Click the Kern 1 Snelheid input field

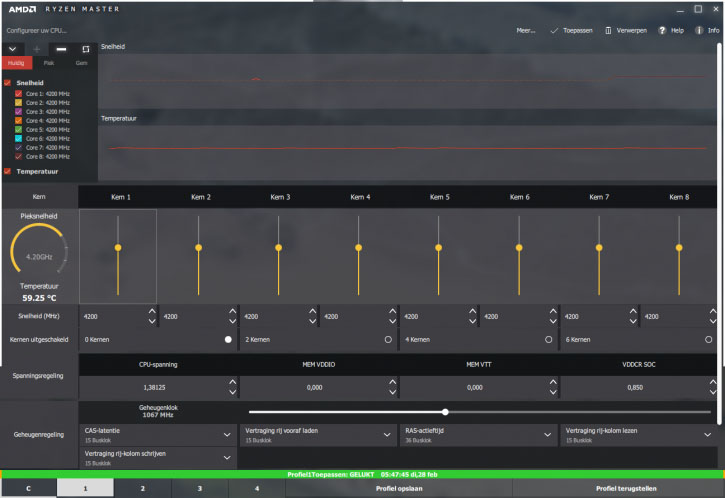(x=110, y=316)
